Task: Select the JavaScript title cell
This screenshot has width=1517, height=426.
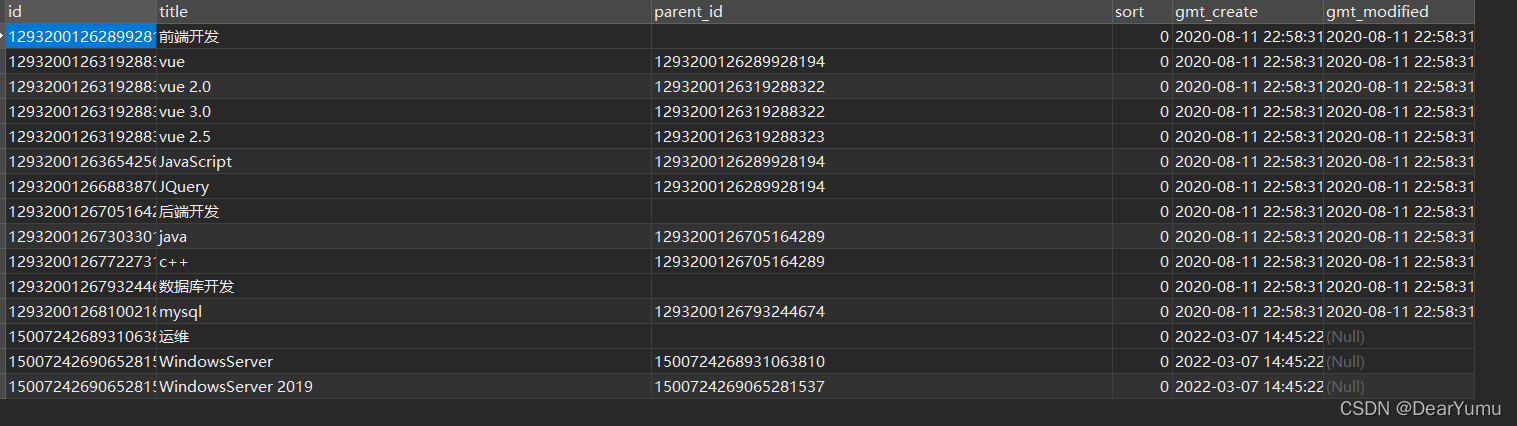Action: (x=404, y=162)
